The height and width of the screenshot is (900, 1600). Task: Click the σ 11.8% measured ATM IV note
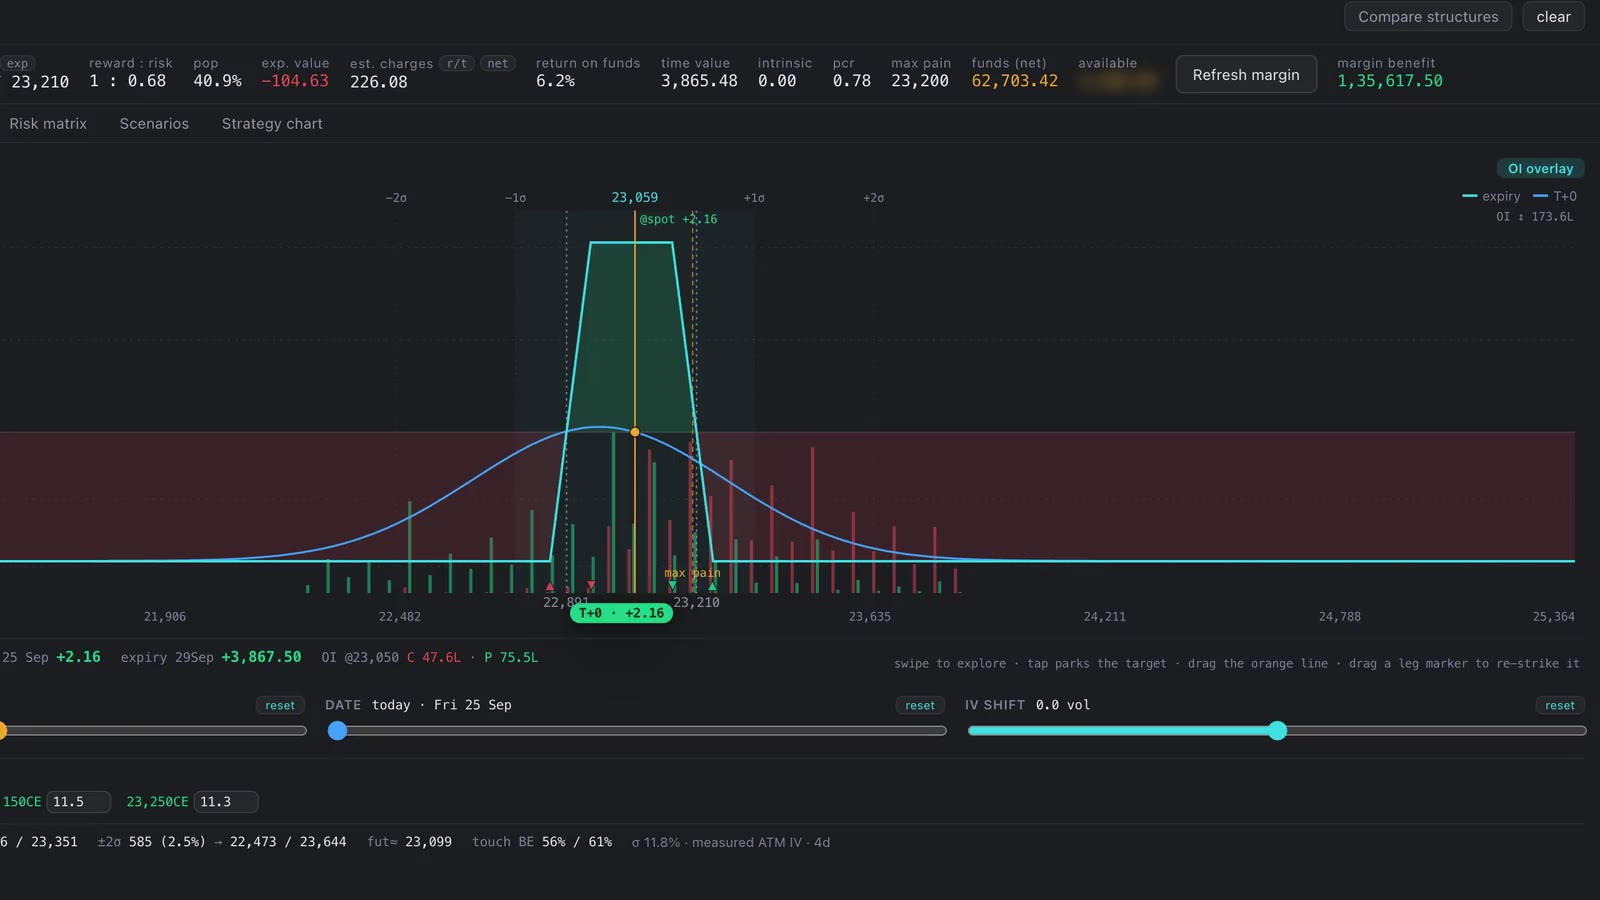731,843
